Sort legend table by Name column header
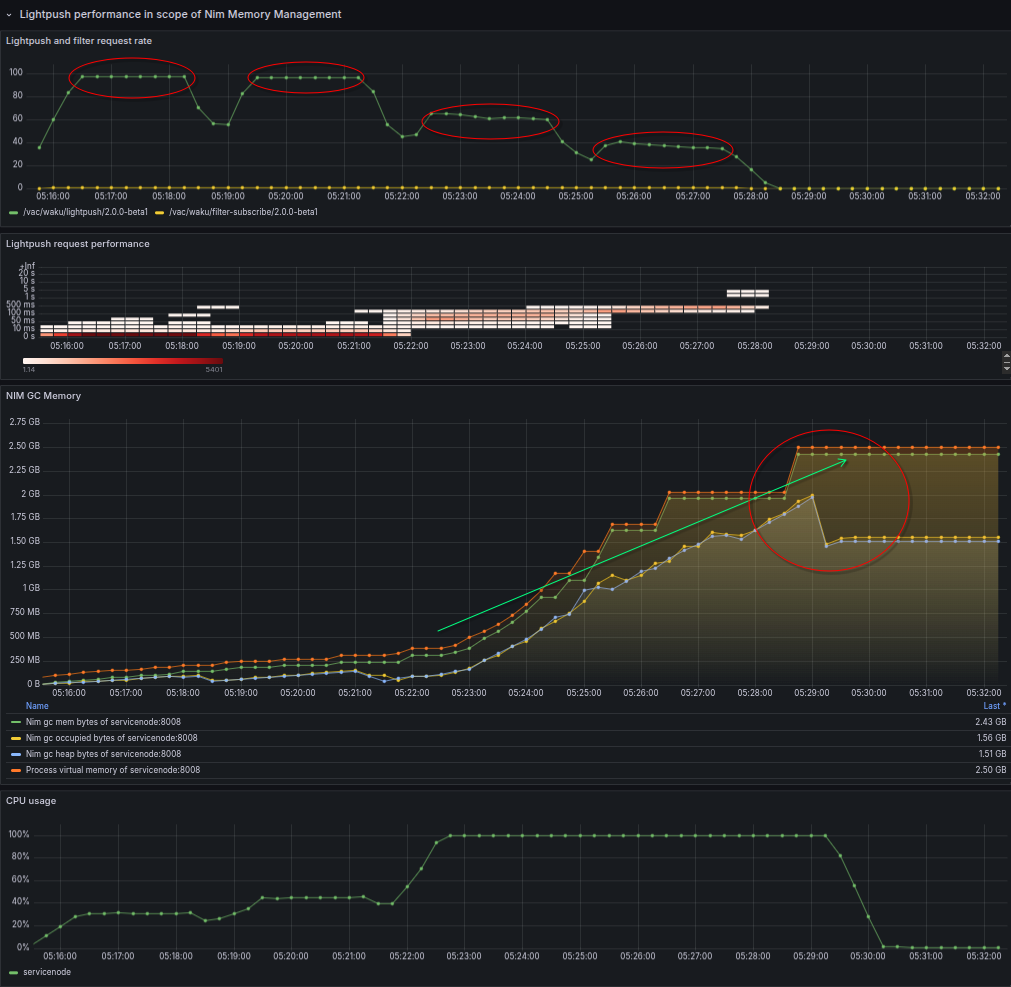The image size is (1011, 987). [x=37, y=706]
